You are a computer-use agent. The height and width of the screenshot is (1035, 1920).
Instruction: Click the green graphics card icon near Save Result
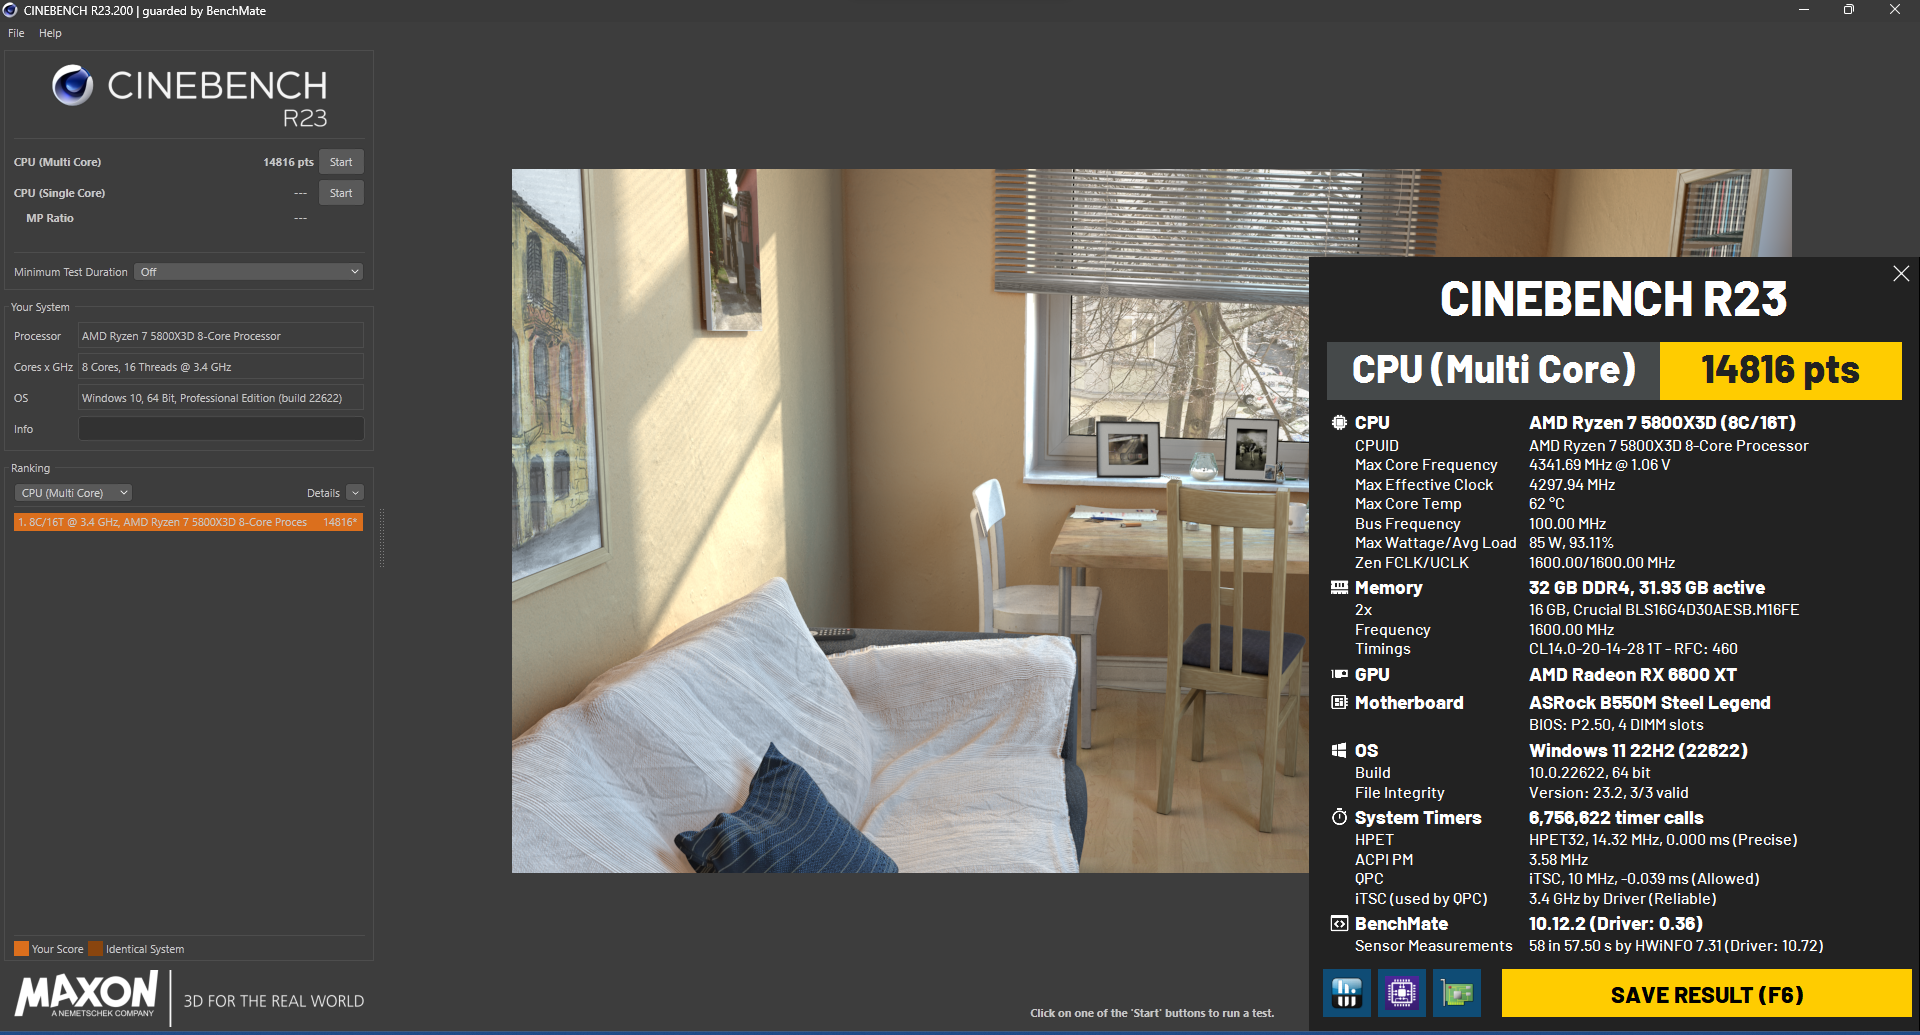point(1456,993)
